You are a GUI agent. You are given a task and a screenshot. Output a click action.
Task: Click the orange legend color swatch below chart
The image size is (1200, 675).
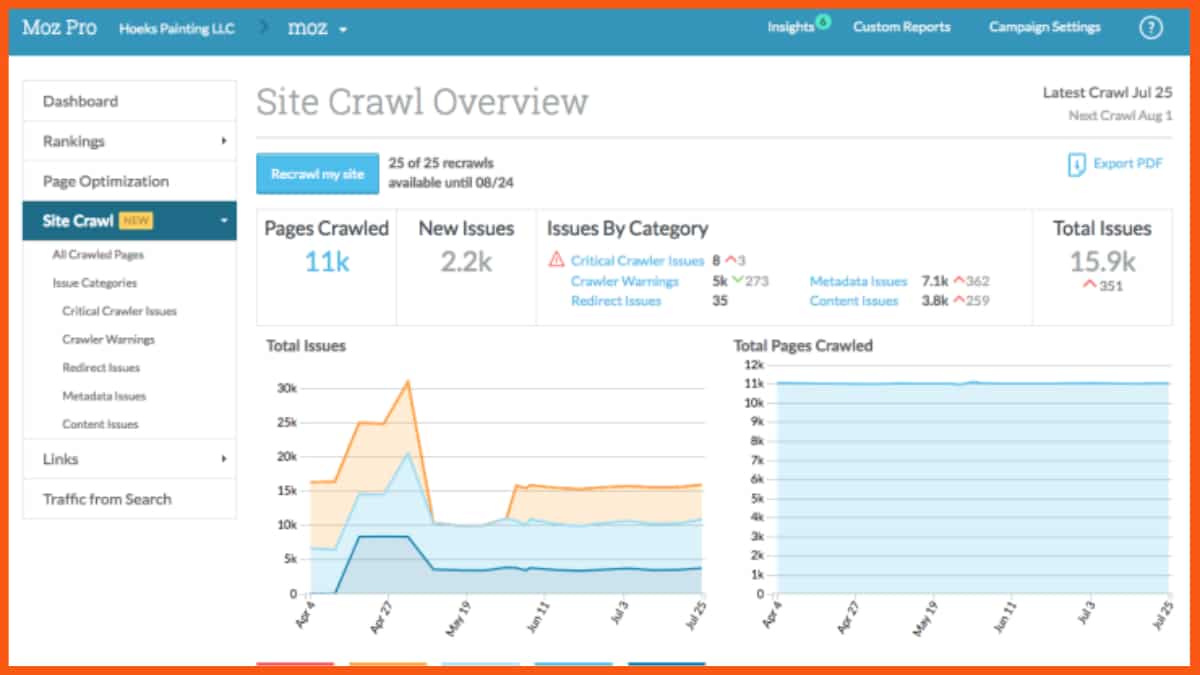(x=388, y=664)
